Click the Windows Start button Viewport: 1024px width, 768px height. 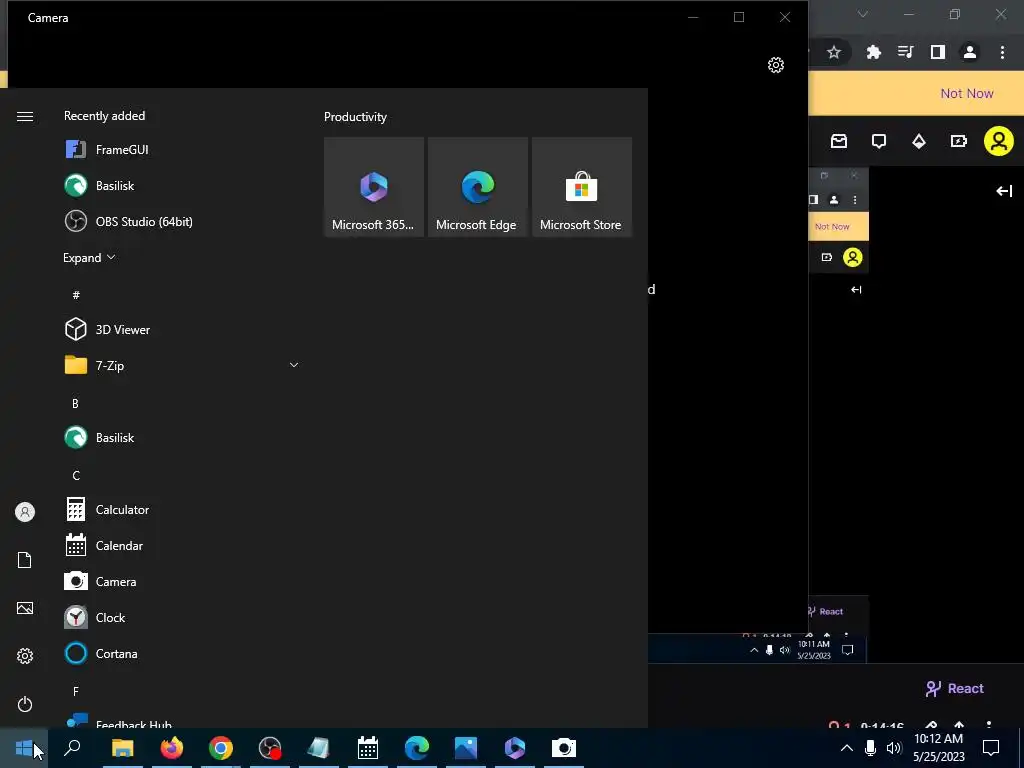coord(24,748)
